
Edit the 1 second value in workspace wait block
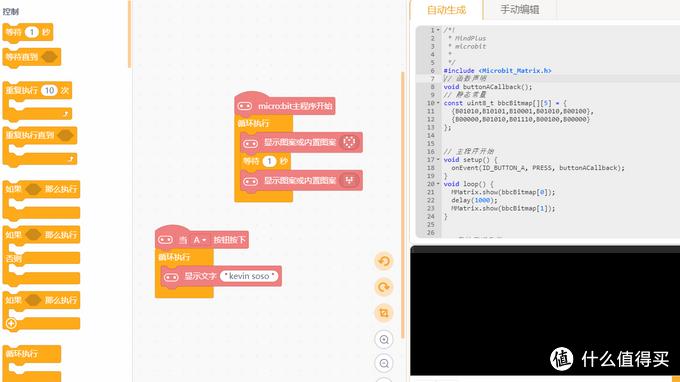(269, 161)
